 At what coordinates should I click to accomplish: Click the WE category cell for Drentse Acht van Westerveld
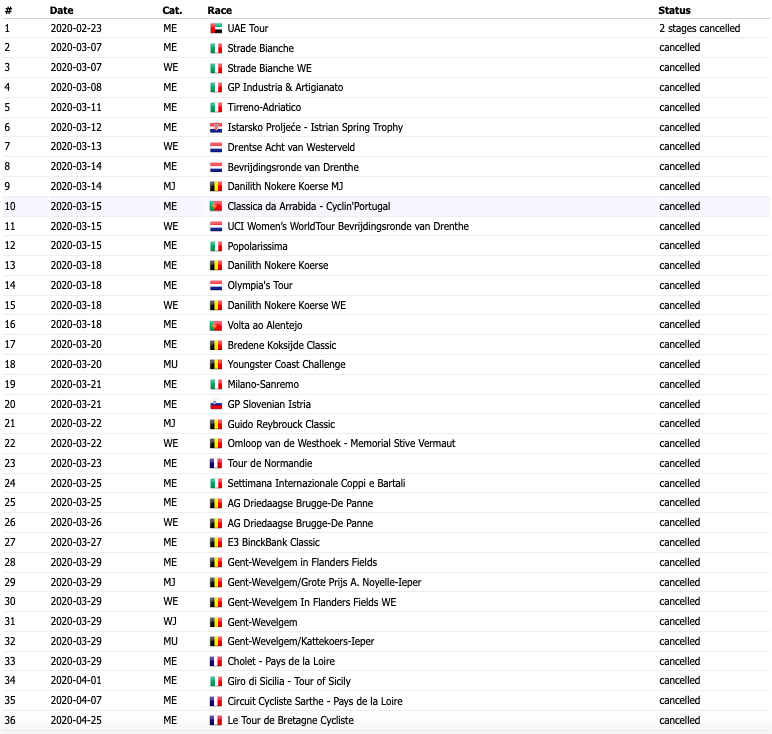(171, 147)
